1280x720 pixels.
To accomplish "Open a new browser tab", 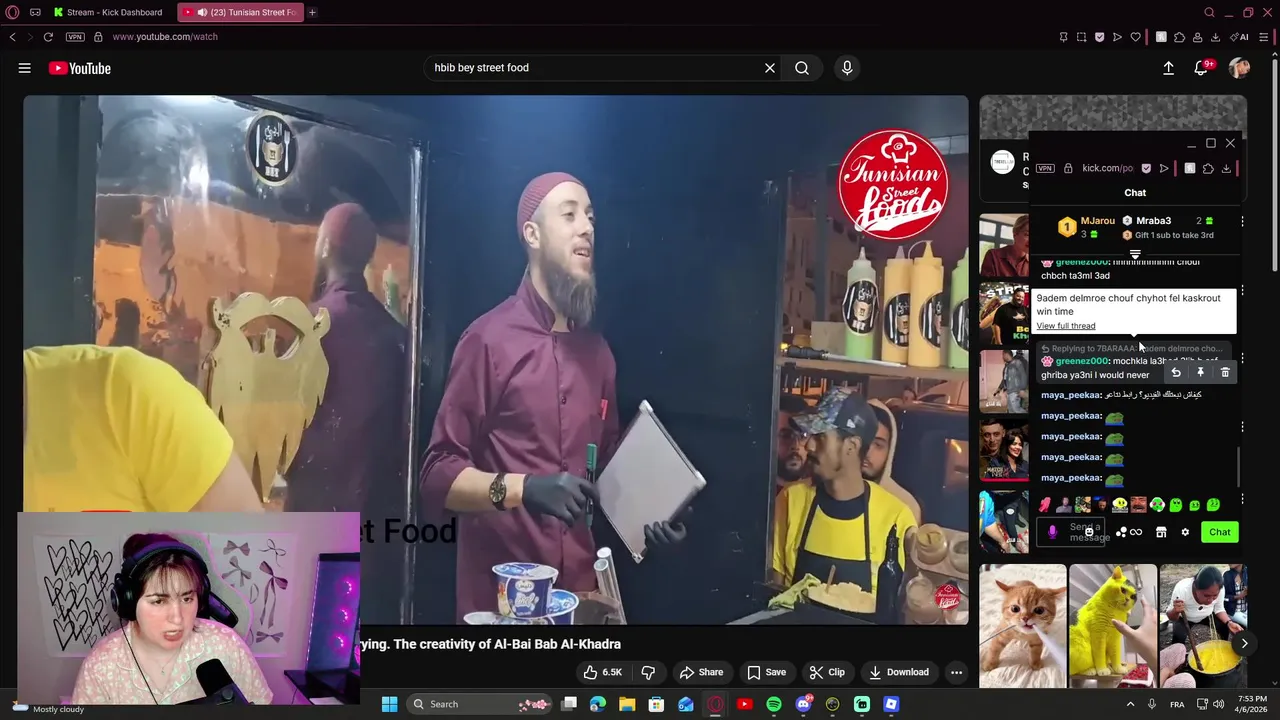I will coord(312,12).
